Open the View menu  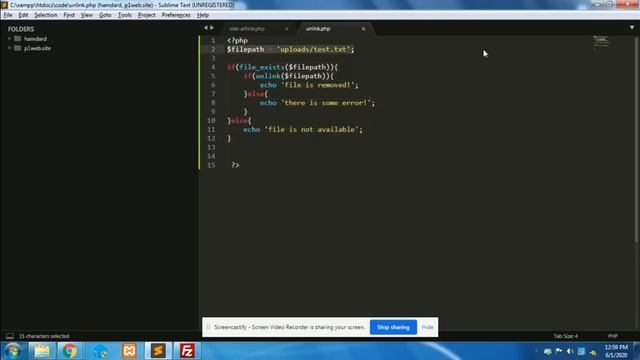tap(87, 15)
